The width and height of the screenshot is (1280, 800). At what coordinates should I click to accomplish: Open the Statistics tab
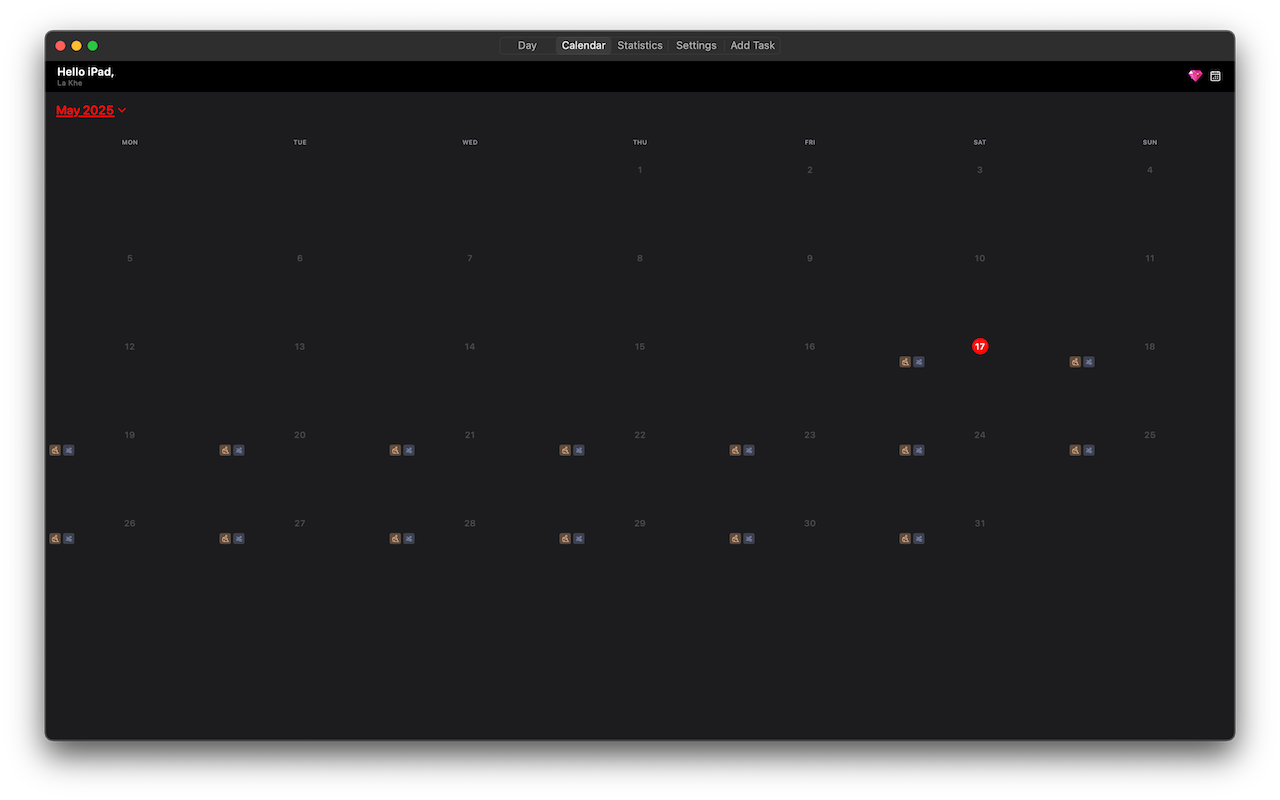click(640, 45)
